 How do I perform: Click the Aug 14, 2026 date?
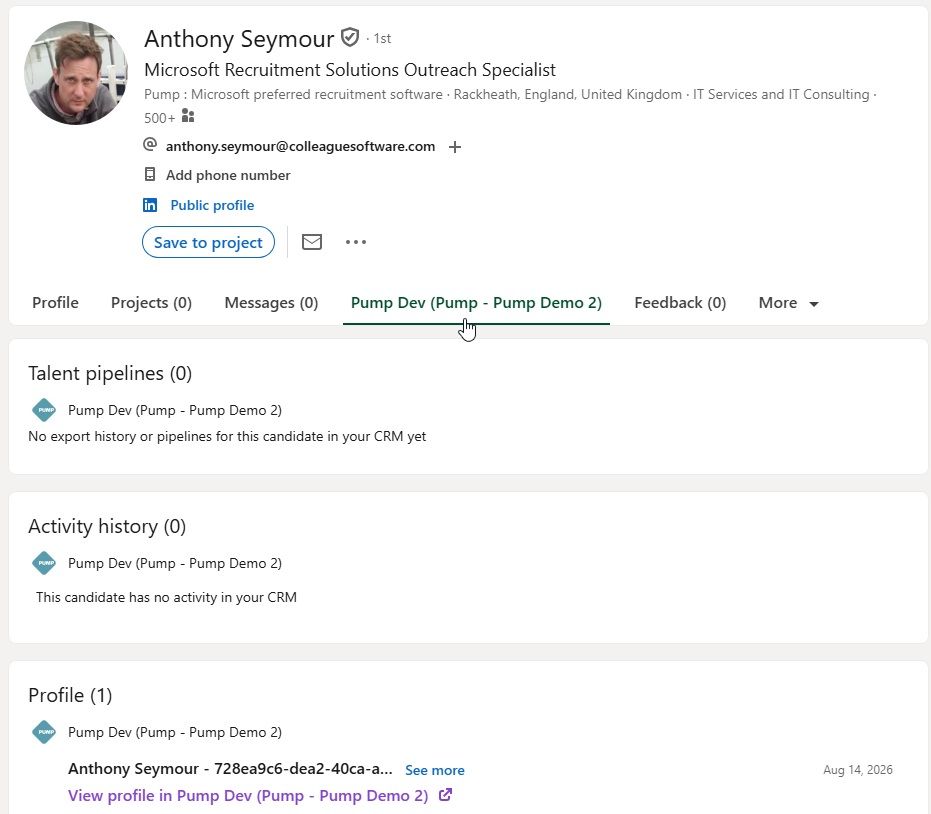(857, 770)
